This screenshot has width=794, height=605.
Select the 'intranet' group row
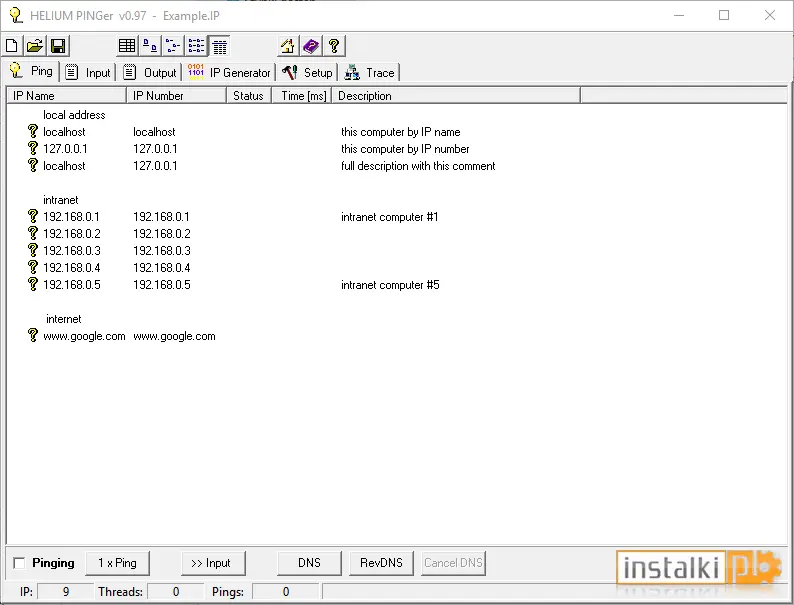point(61,200)
